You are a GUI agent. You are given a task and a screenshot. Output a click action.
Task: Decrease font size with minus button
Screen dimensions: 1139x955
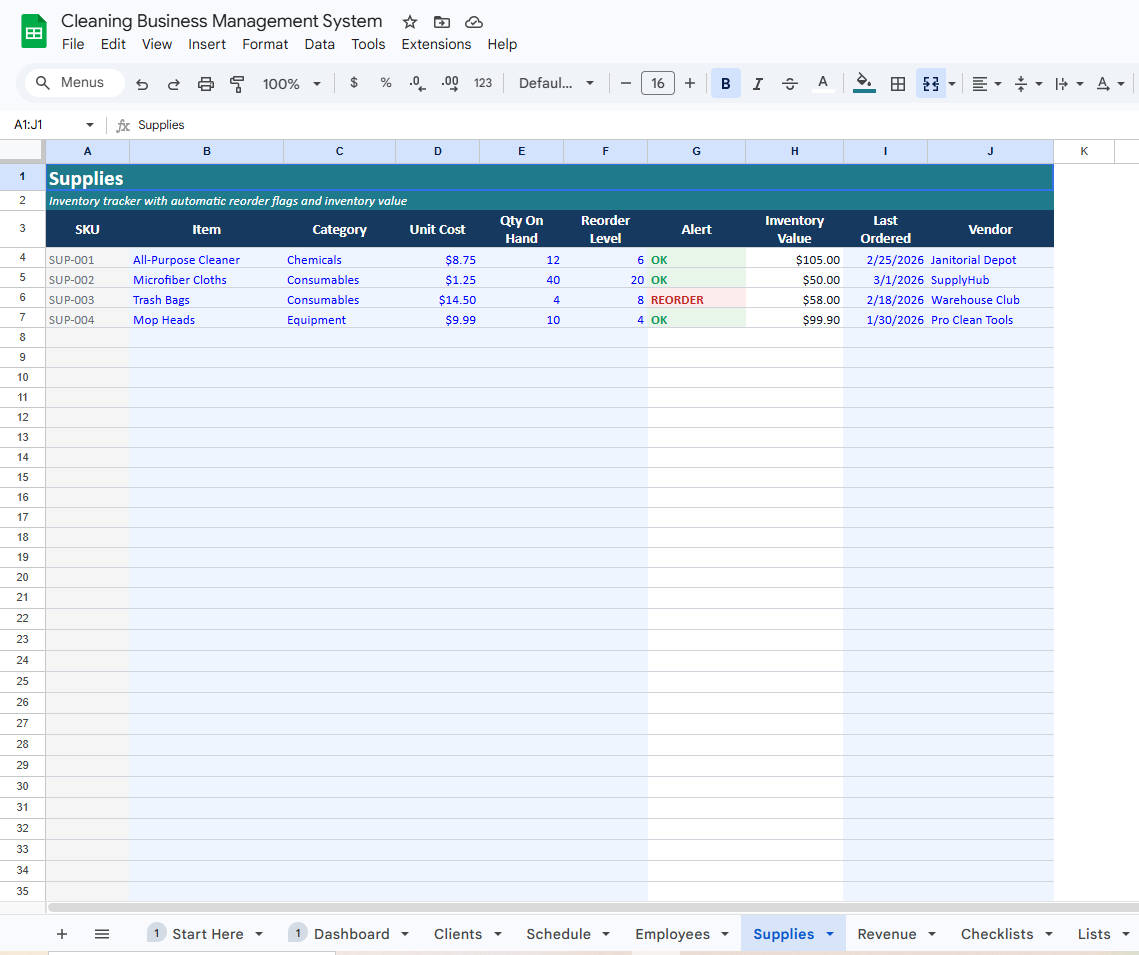pos(625,84)
